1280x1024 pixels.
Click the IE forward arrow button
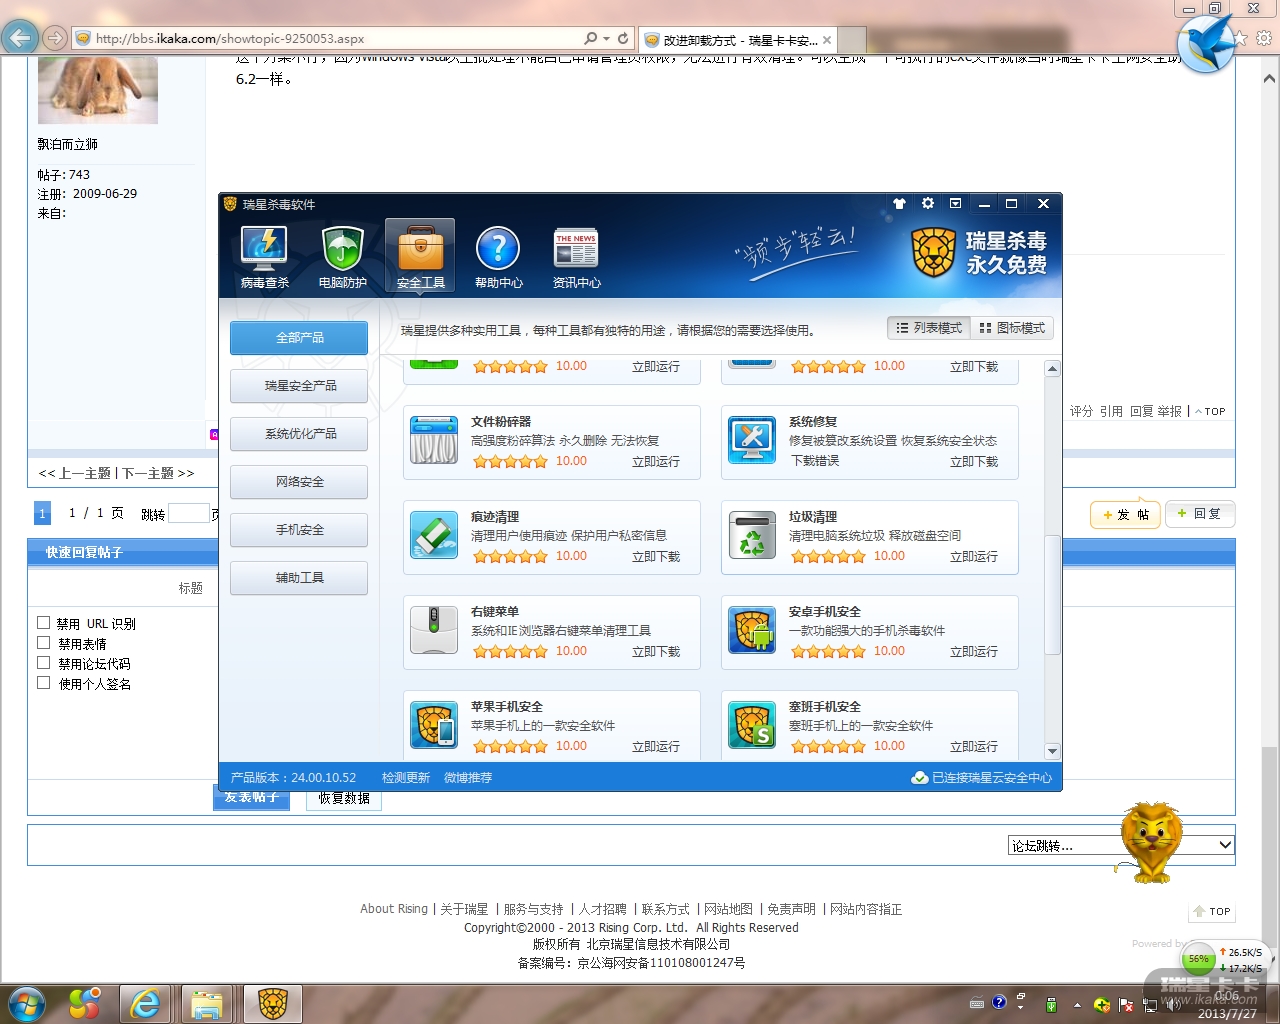[55, 38]
